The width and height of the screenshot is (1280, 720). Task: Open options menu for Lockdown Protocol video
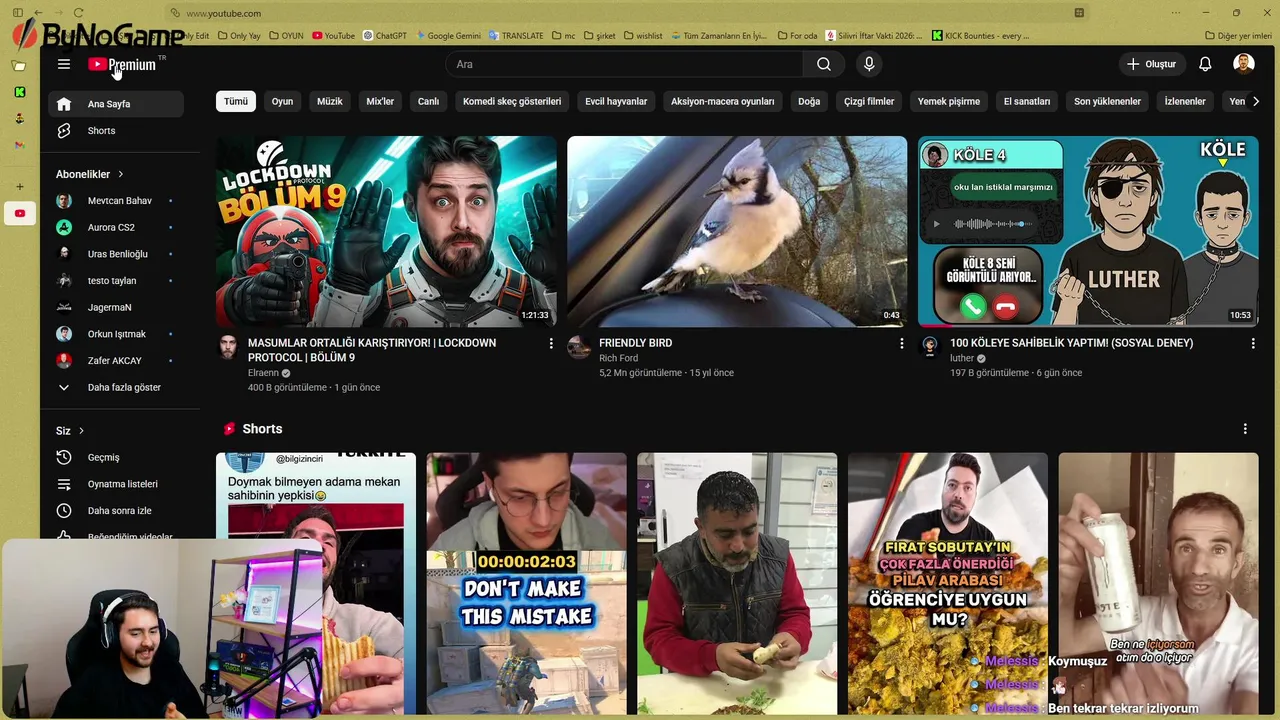550,343
